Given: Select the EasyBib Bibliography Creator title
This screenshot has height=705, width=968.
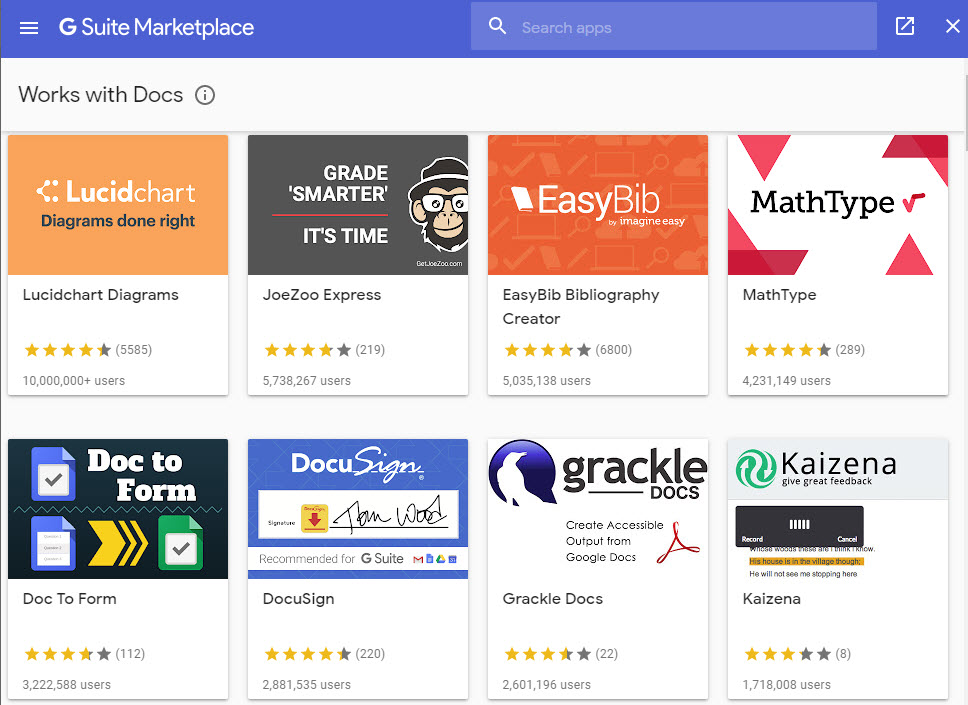Looking at the screenshot, I should coord(581,307).
